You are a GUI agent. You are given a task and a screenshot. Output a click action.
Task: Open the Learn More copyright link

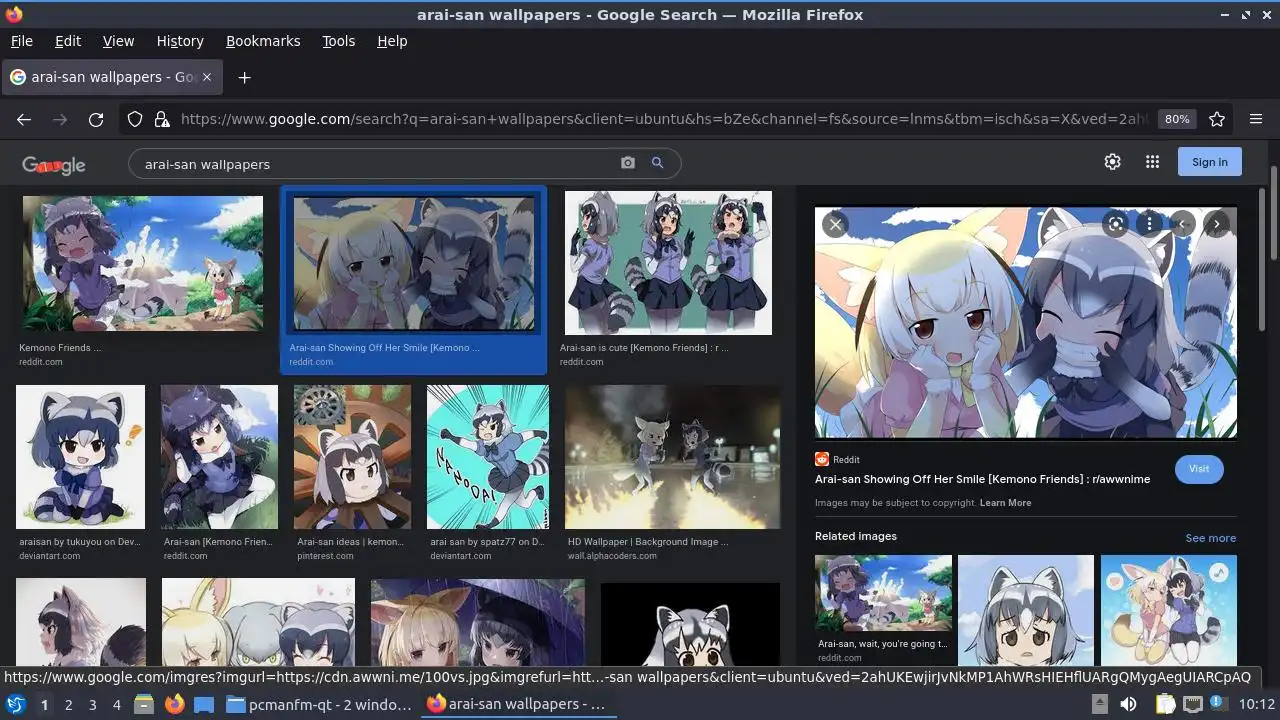[x=1005, y=503]
